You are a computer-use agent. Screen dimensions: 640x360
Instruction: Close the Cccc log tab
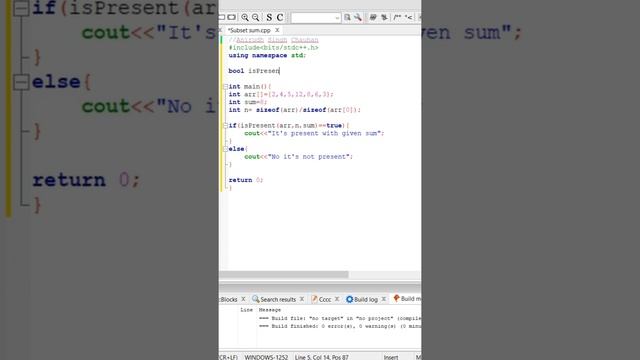[x=337, y=299]
